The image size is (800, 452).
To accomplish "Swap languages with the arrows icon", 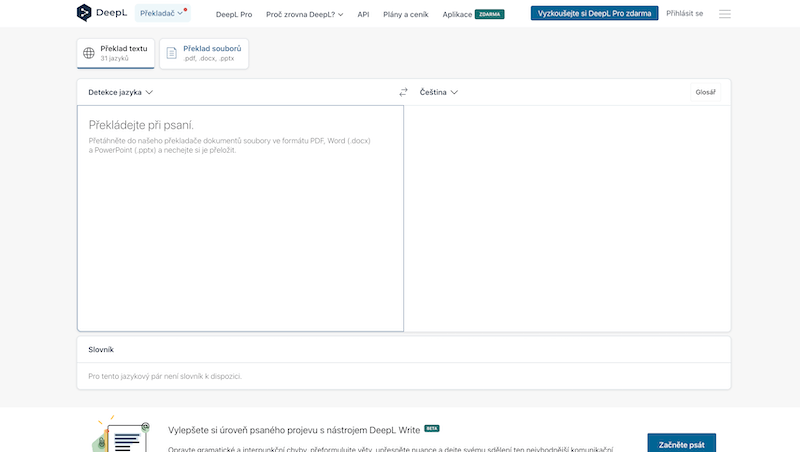I will (404, 92).
